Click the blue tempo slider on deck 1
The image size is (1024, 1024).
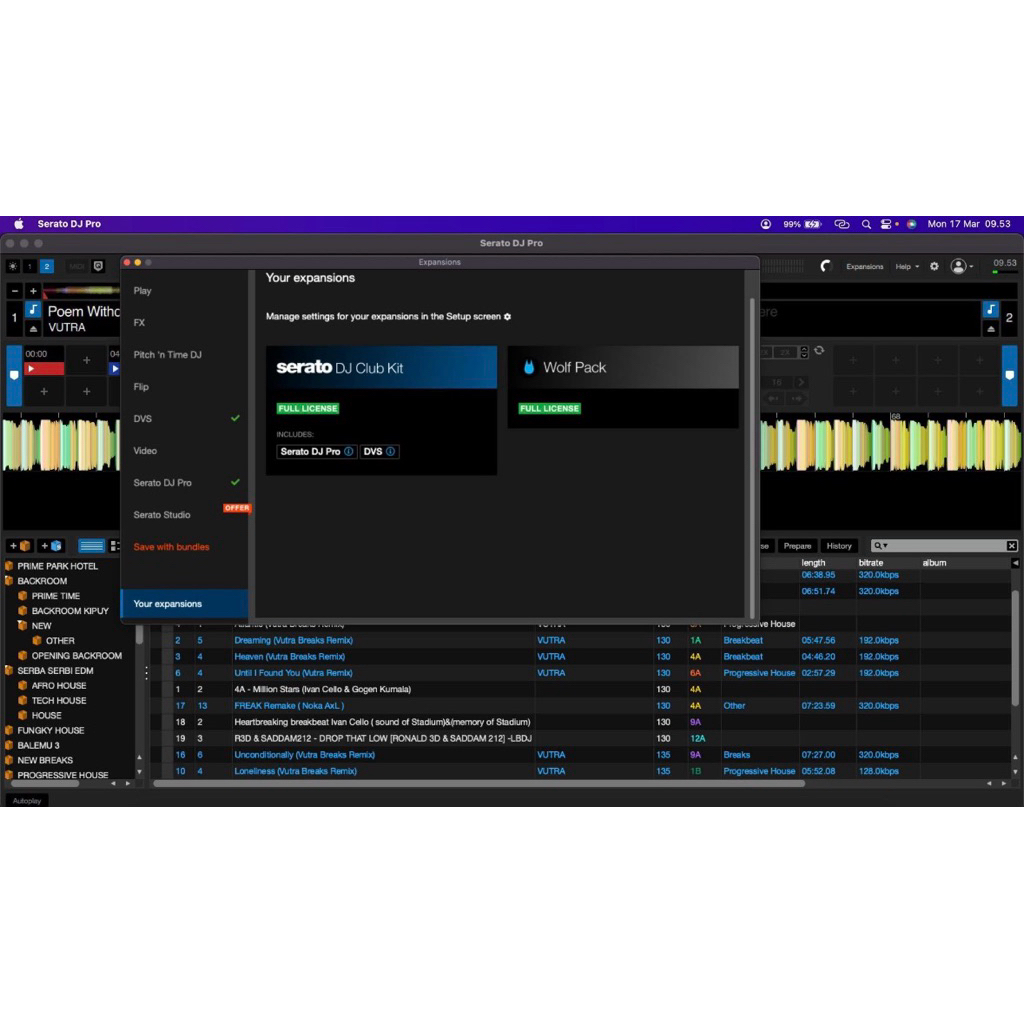tap(14, 374)
